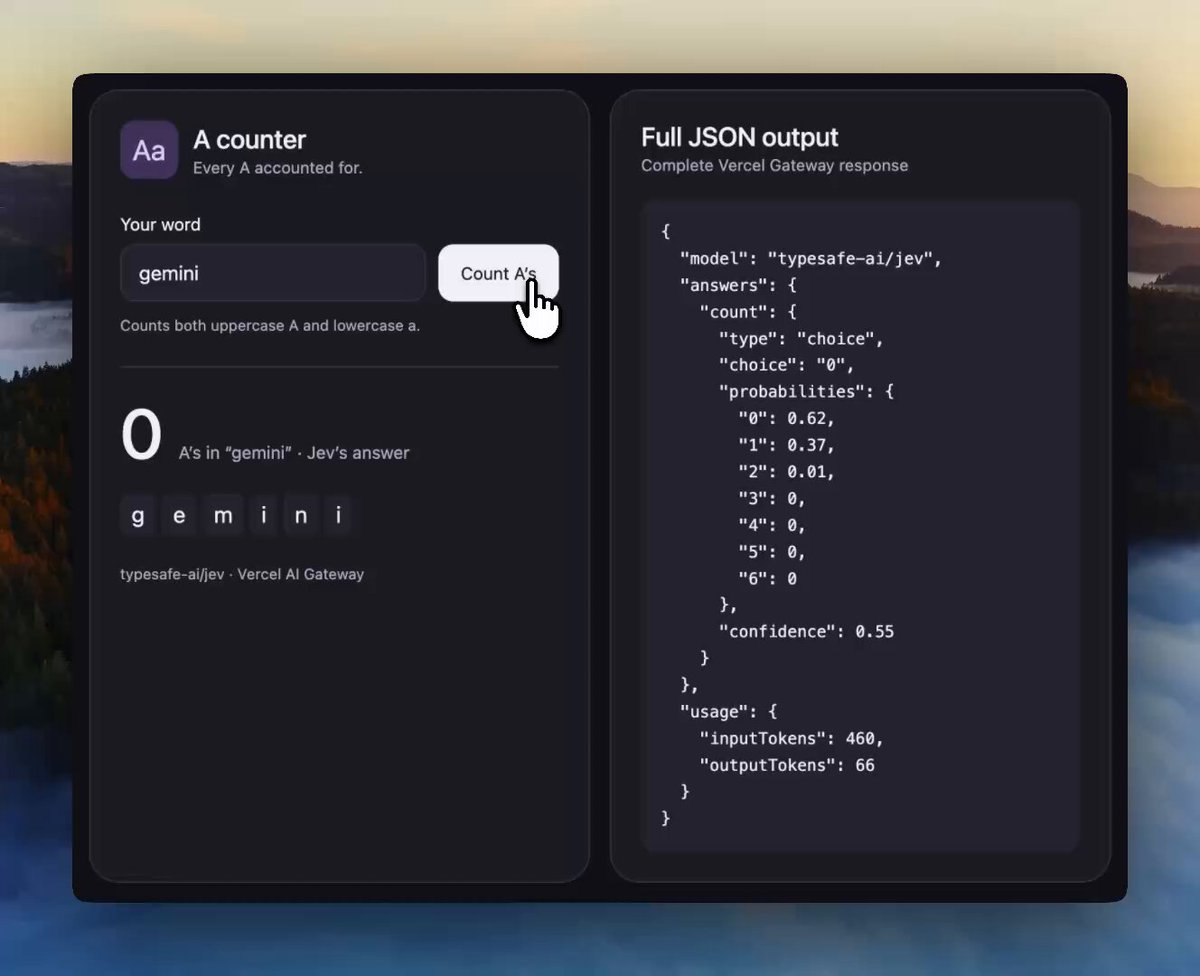Image resolution: width=1200 pixels, height=976 pixels.
Task: Click the purple Aa app icon
Action: pos(149,150)
